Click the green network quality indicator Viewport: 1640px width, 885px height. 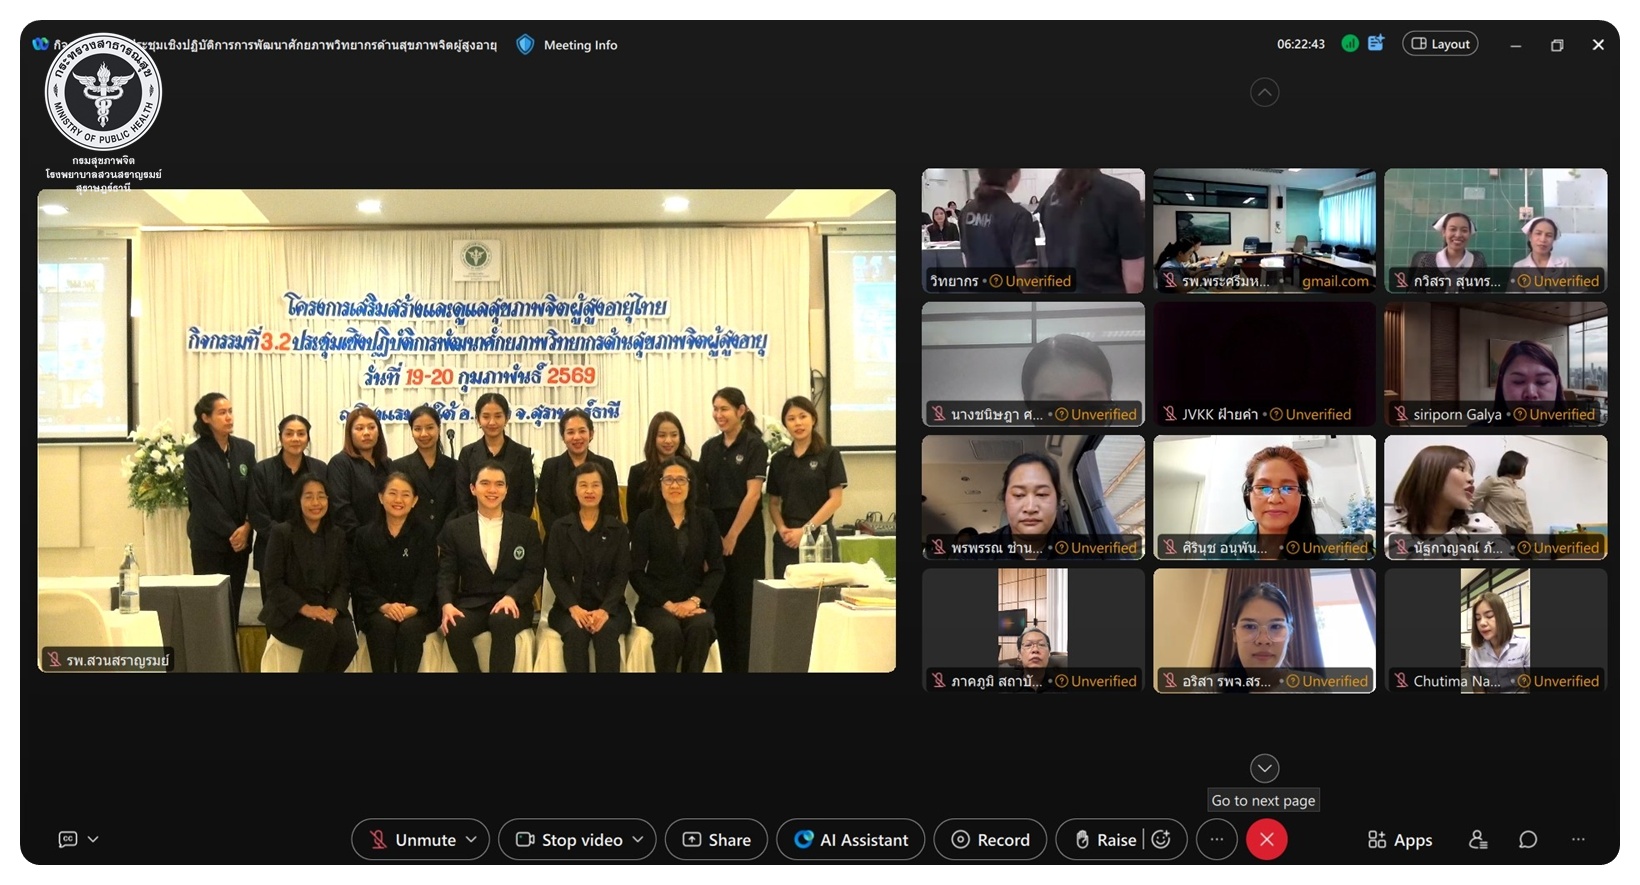[1349, 44]
